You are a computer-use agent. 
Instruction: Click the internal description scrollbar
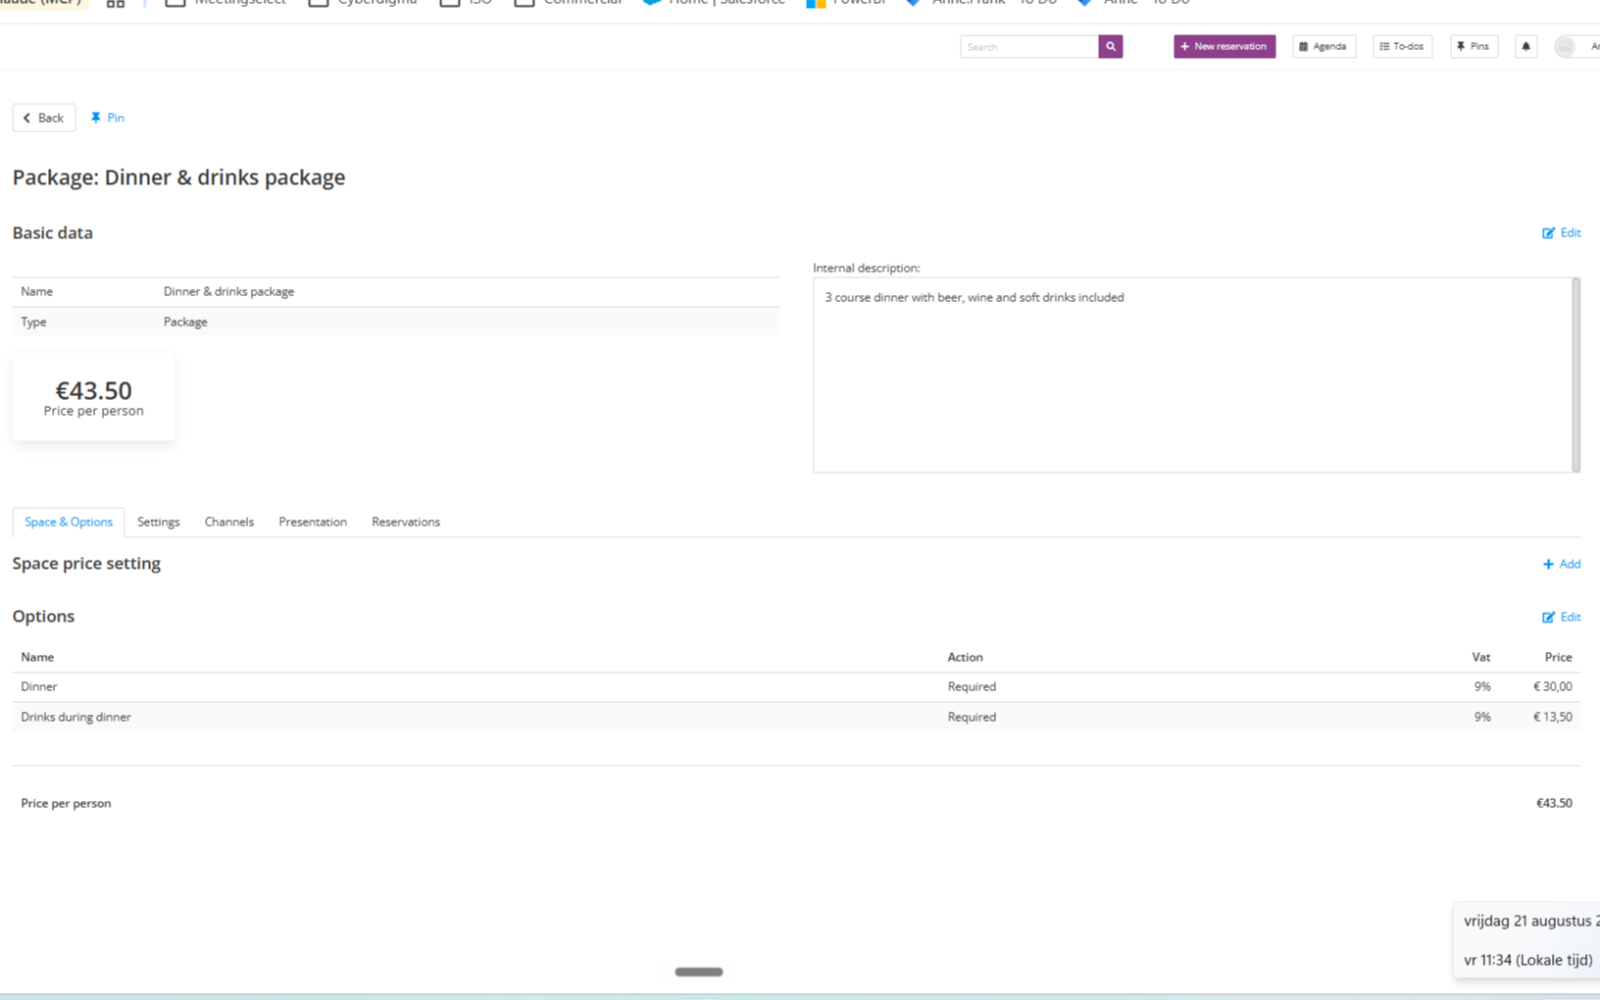coord(1576,375)
